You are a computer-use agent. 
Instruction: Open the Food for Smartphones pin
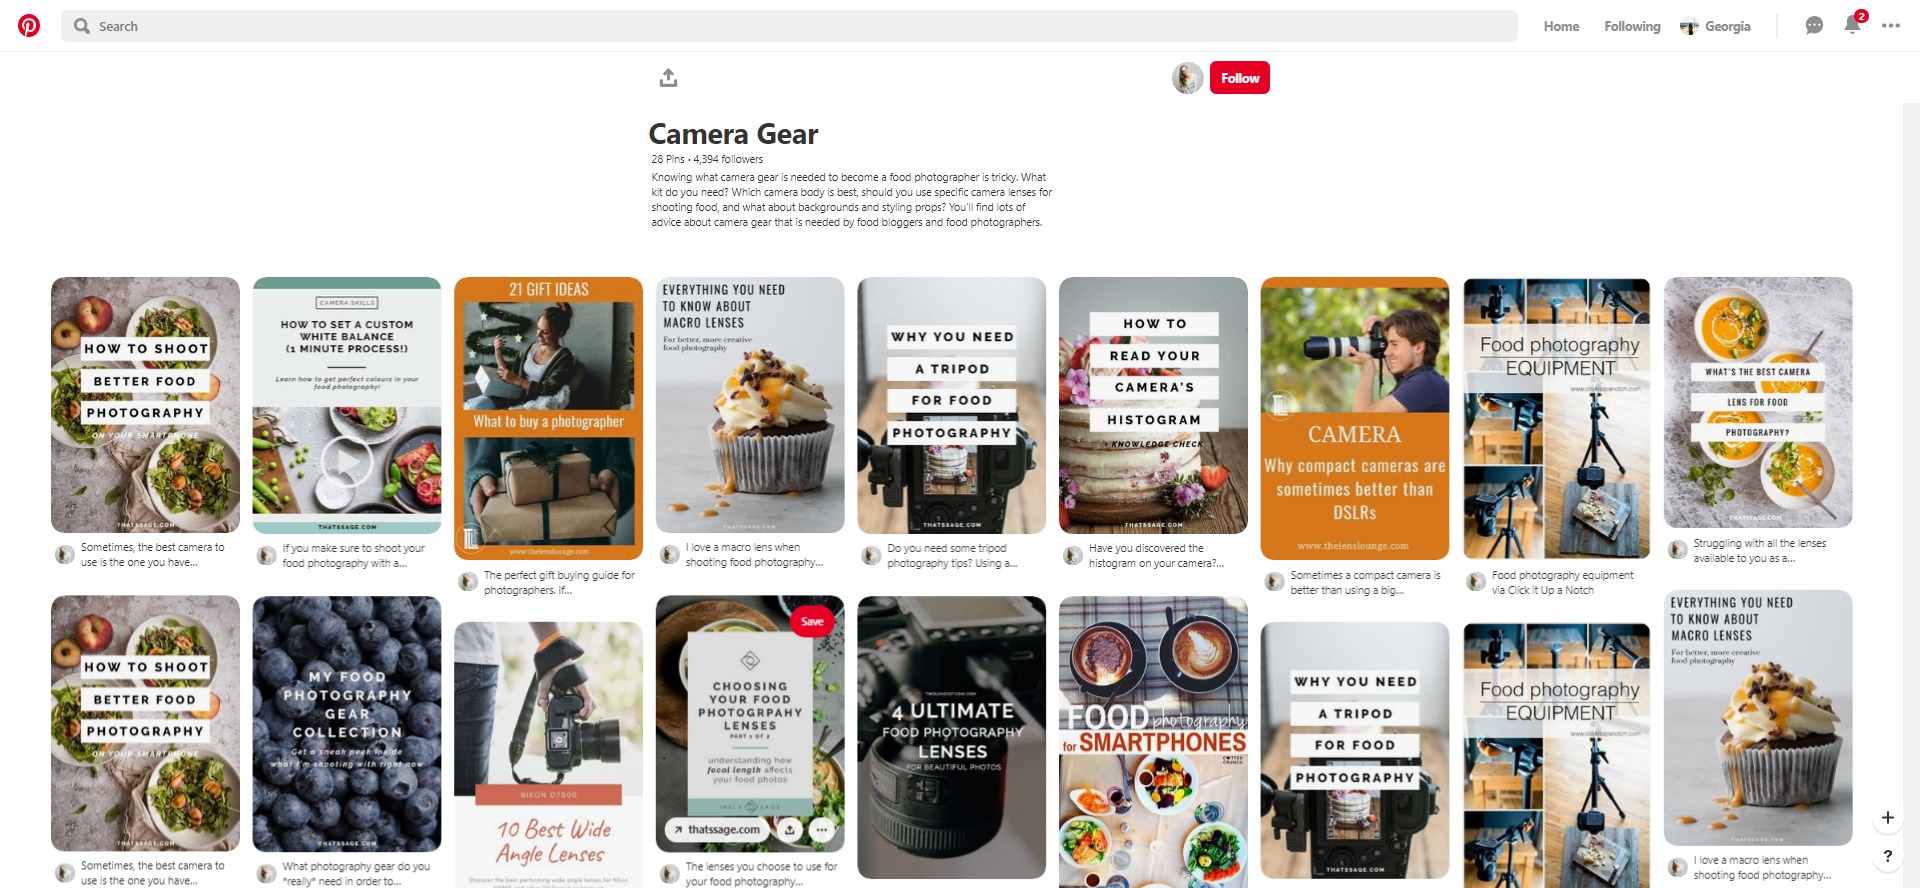(x=1153, y=740)
